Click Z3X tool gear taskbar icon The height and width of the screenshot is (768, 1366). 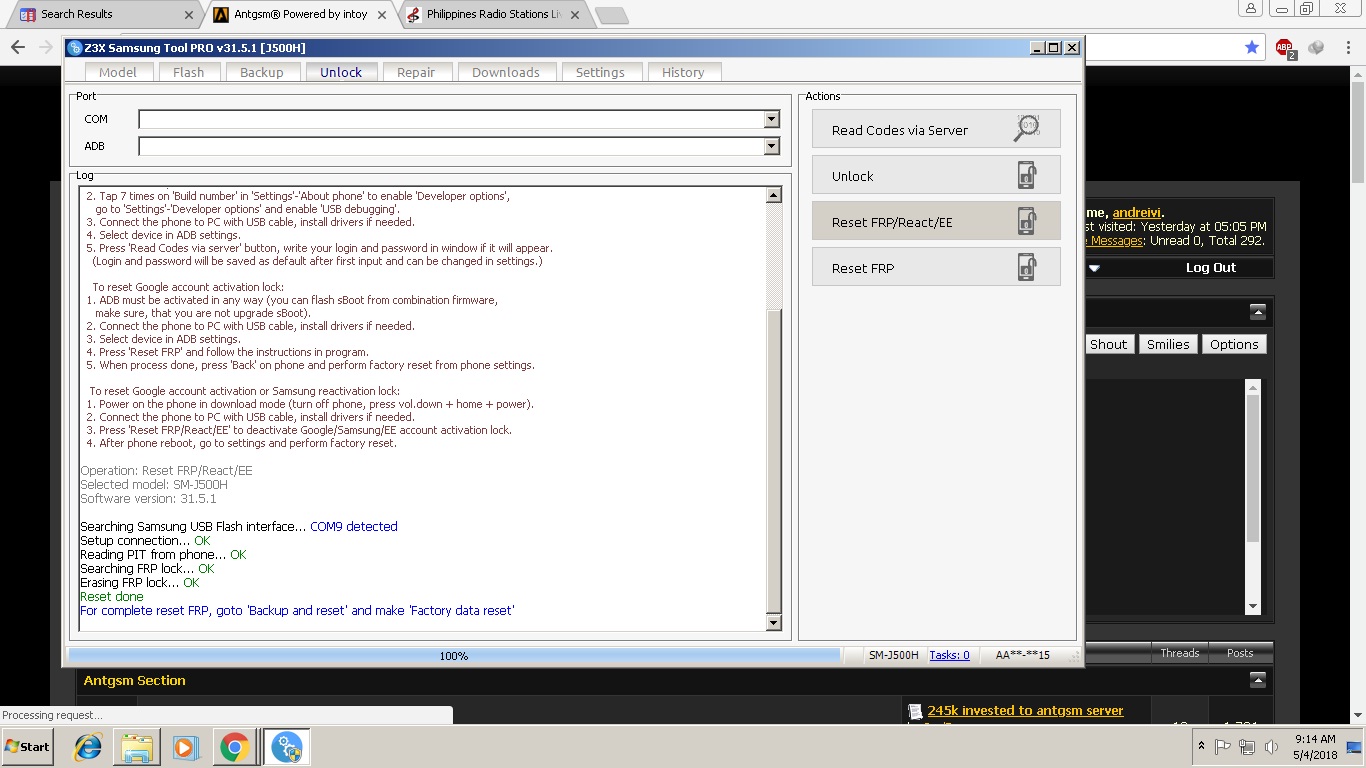click(286, 747)
